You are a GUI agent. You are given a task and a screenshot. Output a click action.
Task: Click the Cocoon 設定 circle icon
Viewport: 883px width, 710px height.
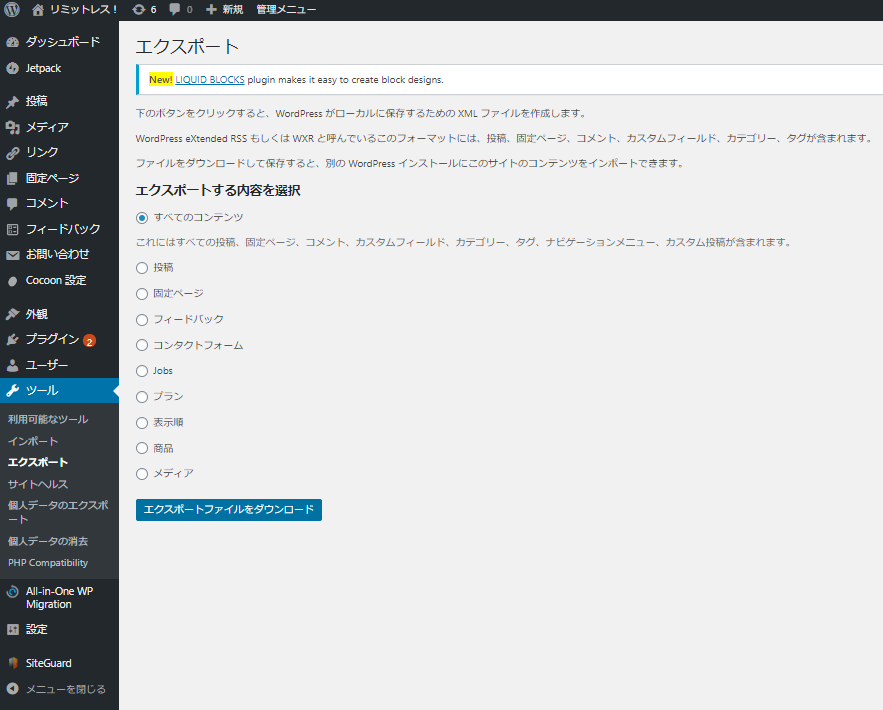[12, 281]
